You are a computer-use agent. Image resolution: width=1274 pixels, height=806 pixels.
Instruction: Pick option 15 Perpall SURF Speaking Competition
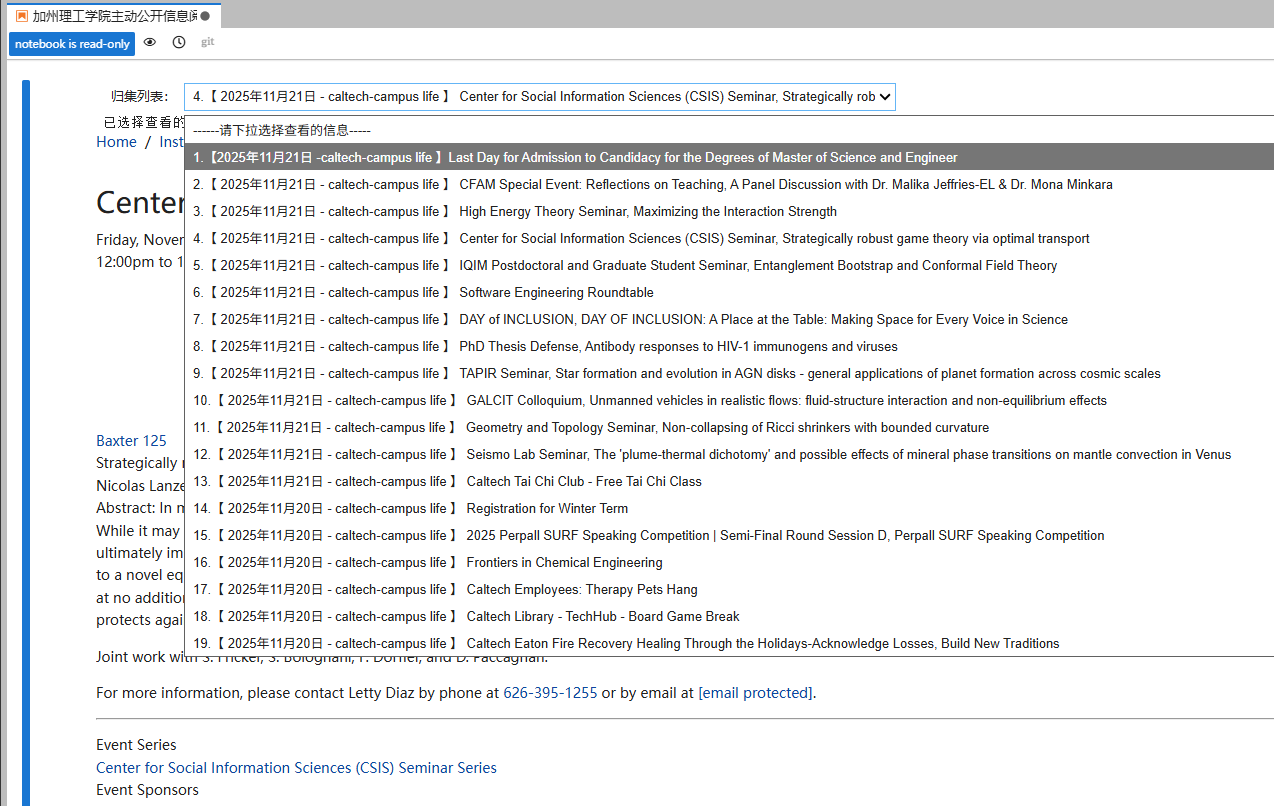click(x=729, y=535)
